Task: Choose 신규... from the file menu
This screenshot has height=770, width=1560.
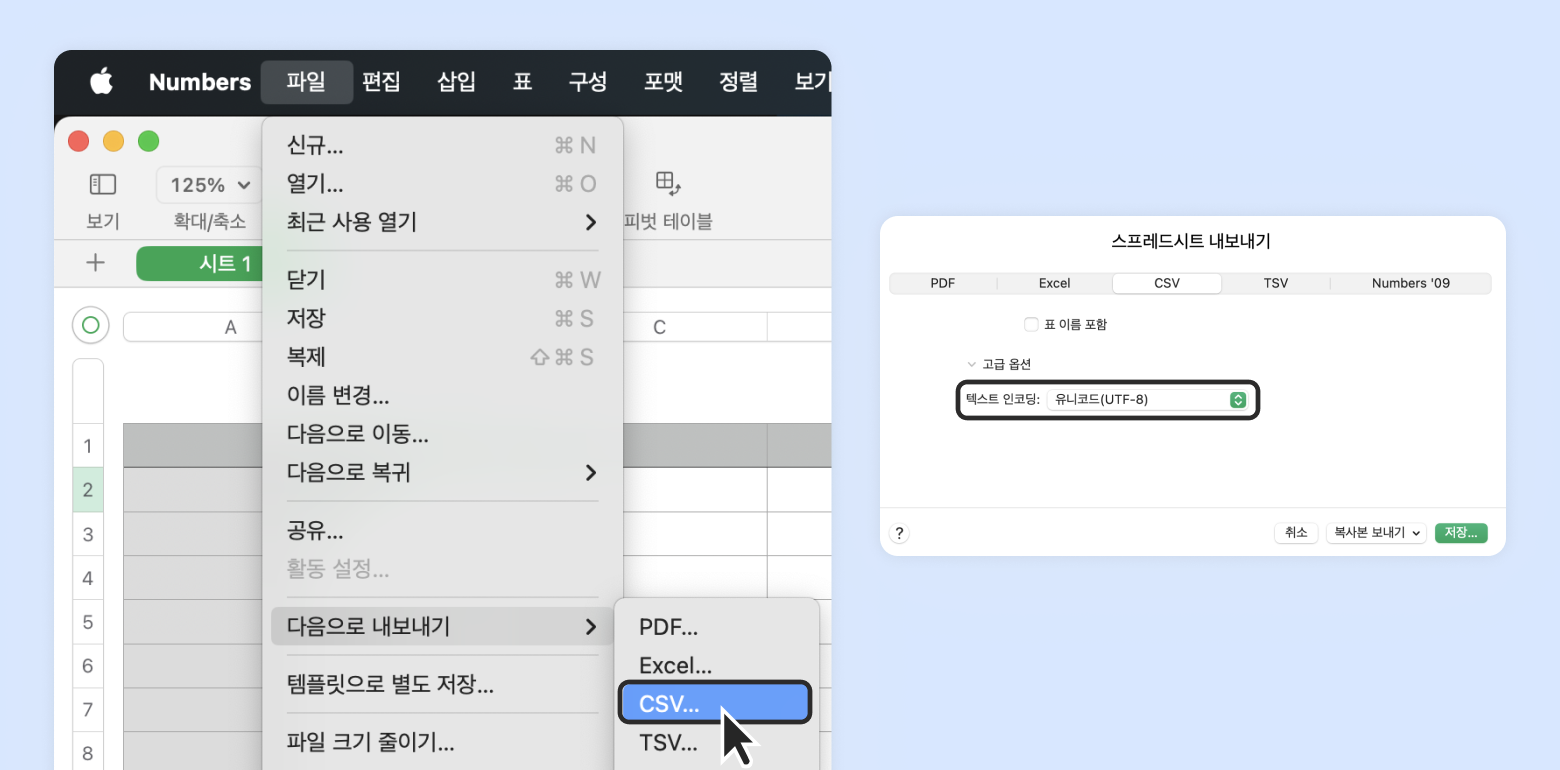Action: point(442,146)
